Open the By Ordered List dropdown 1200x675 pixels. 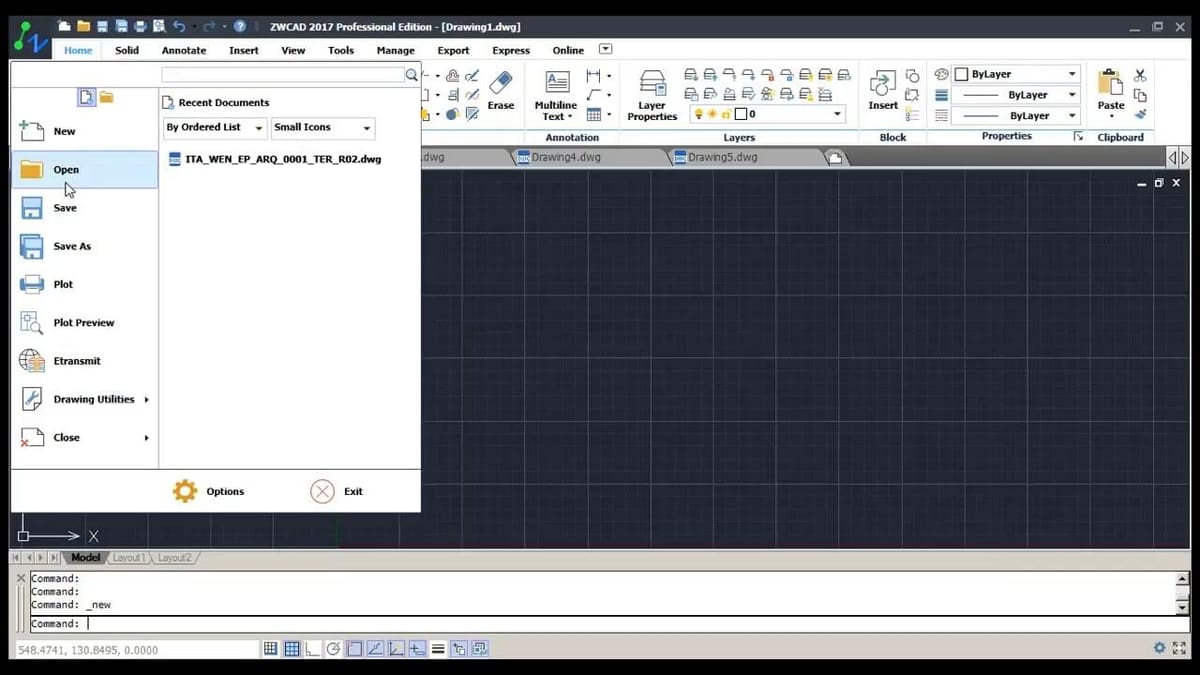215,128
